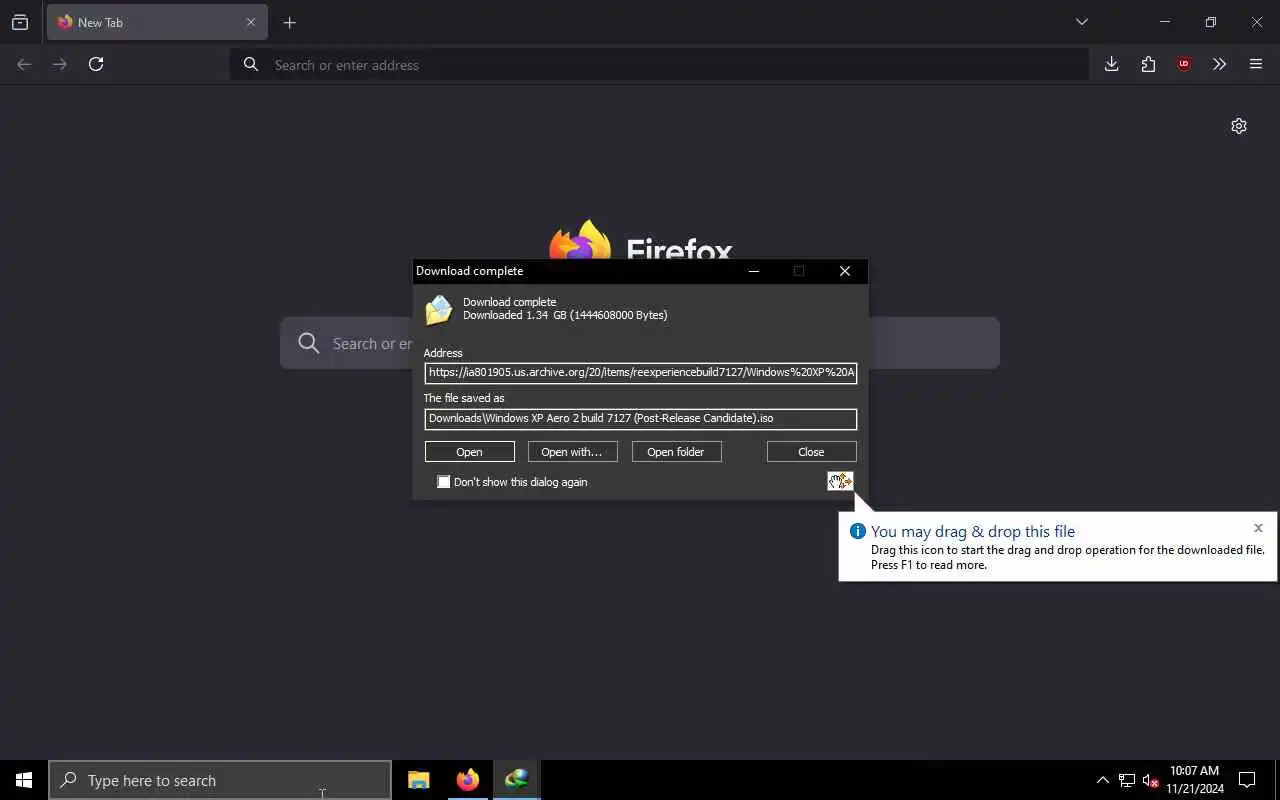Open the Windows Start menu
Viewport: 1280px width, 800px height.
(24, 780)
